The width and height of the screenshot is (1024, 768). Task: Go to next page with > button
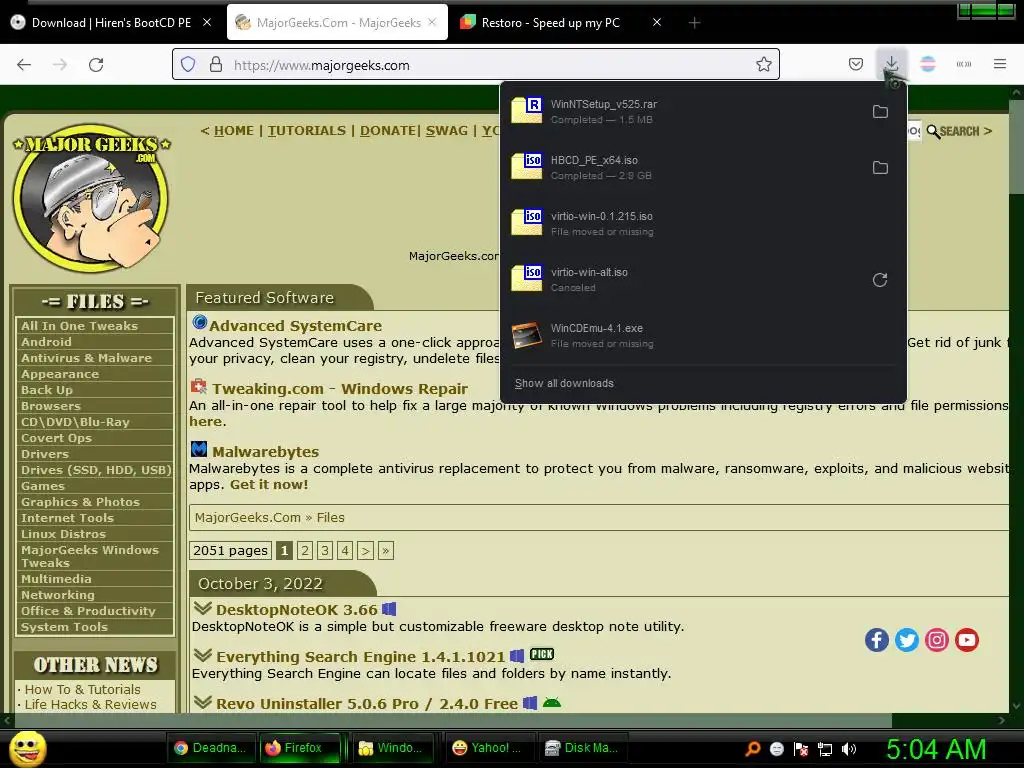(x=365, y=551)
